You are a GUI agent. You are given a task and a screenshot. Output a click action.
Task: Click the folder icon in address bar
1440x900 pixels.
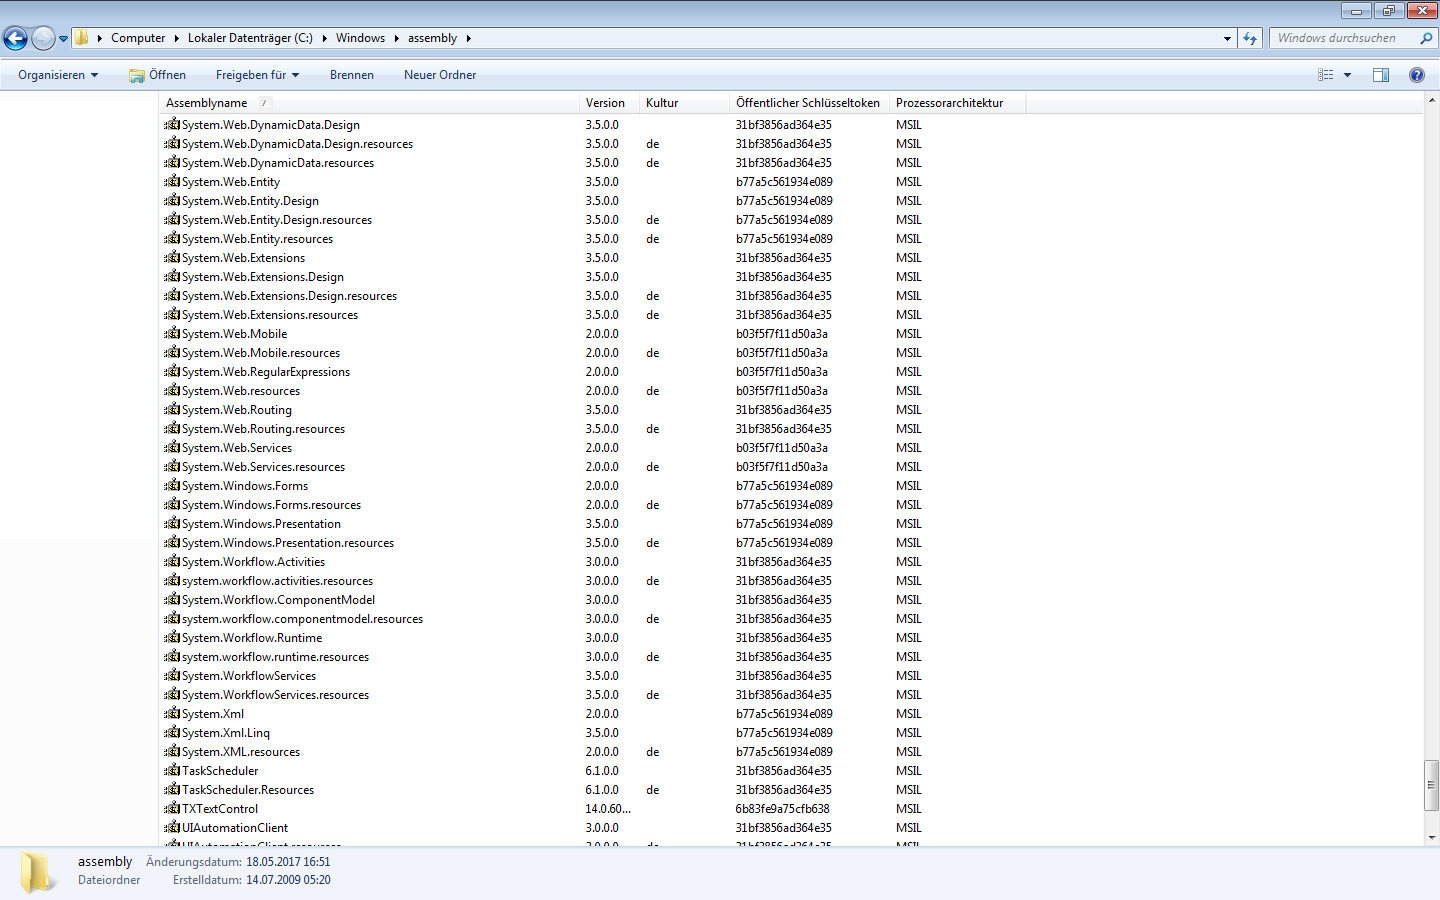pos(82,38)
